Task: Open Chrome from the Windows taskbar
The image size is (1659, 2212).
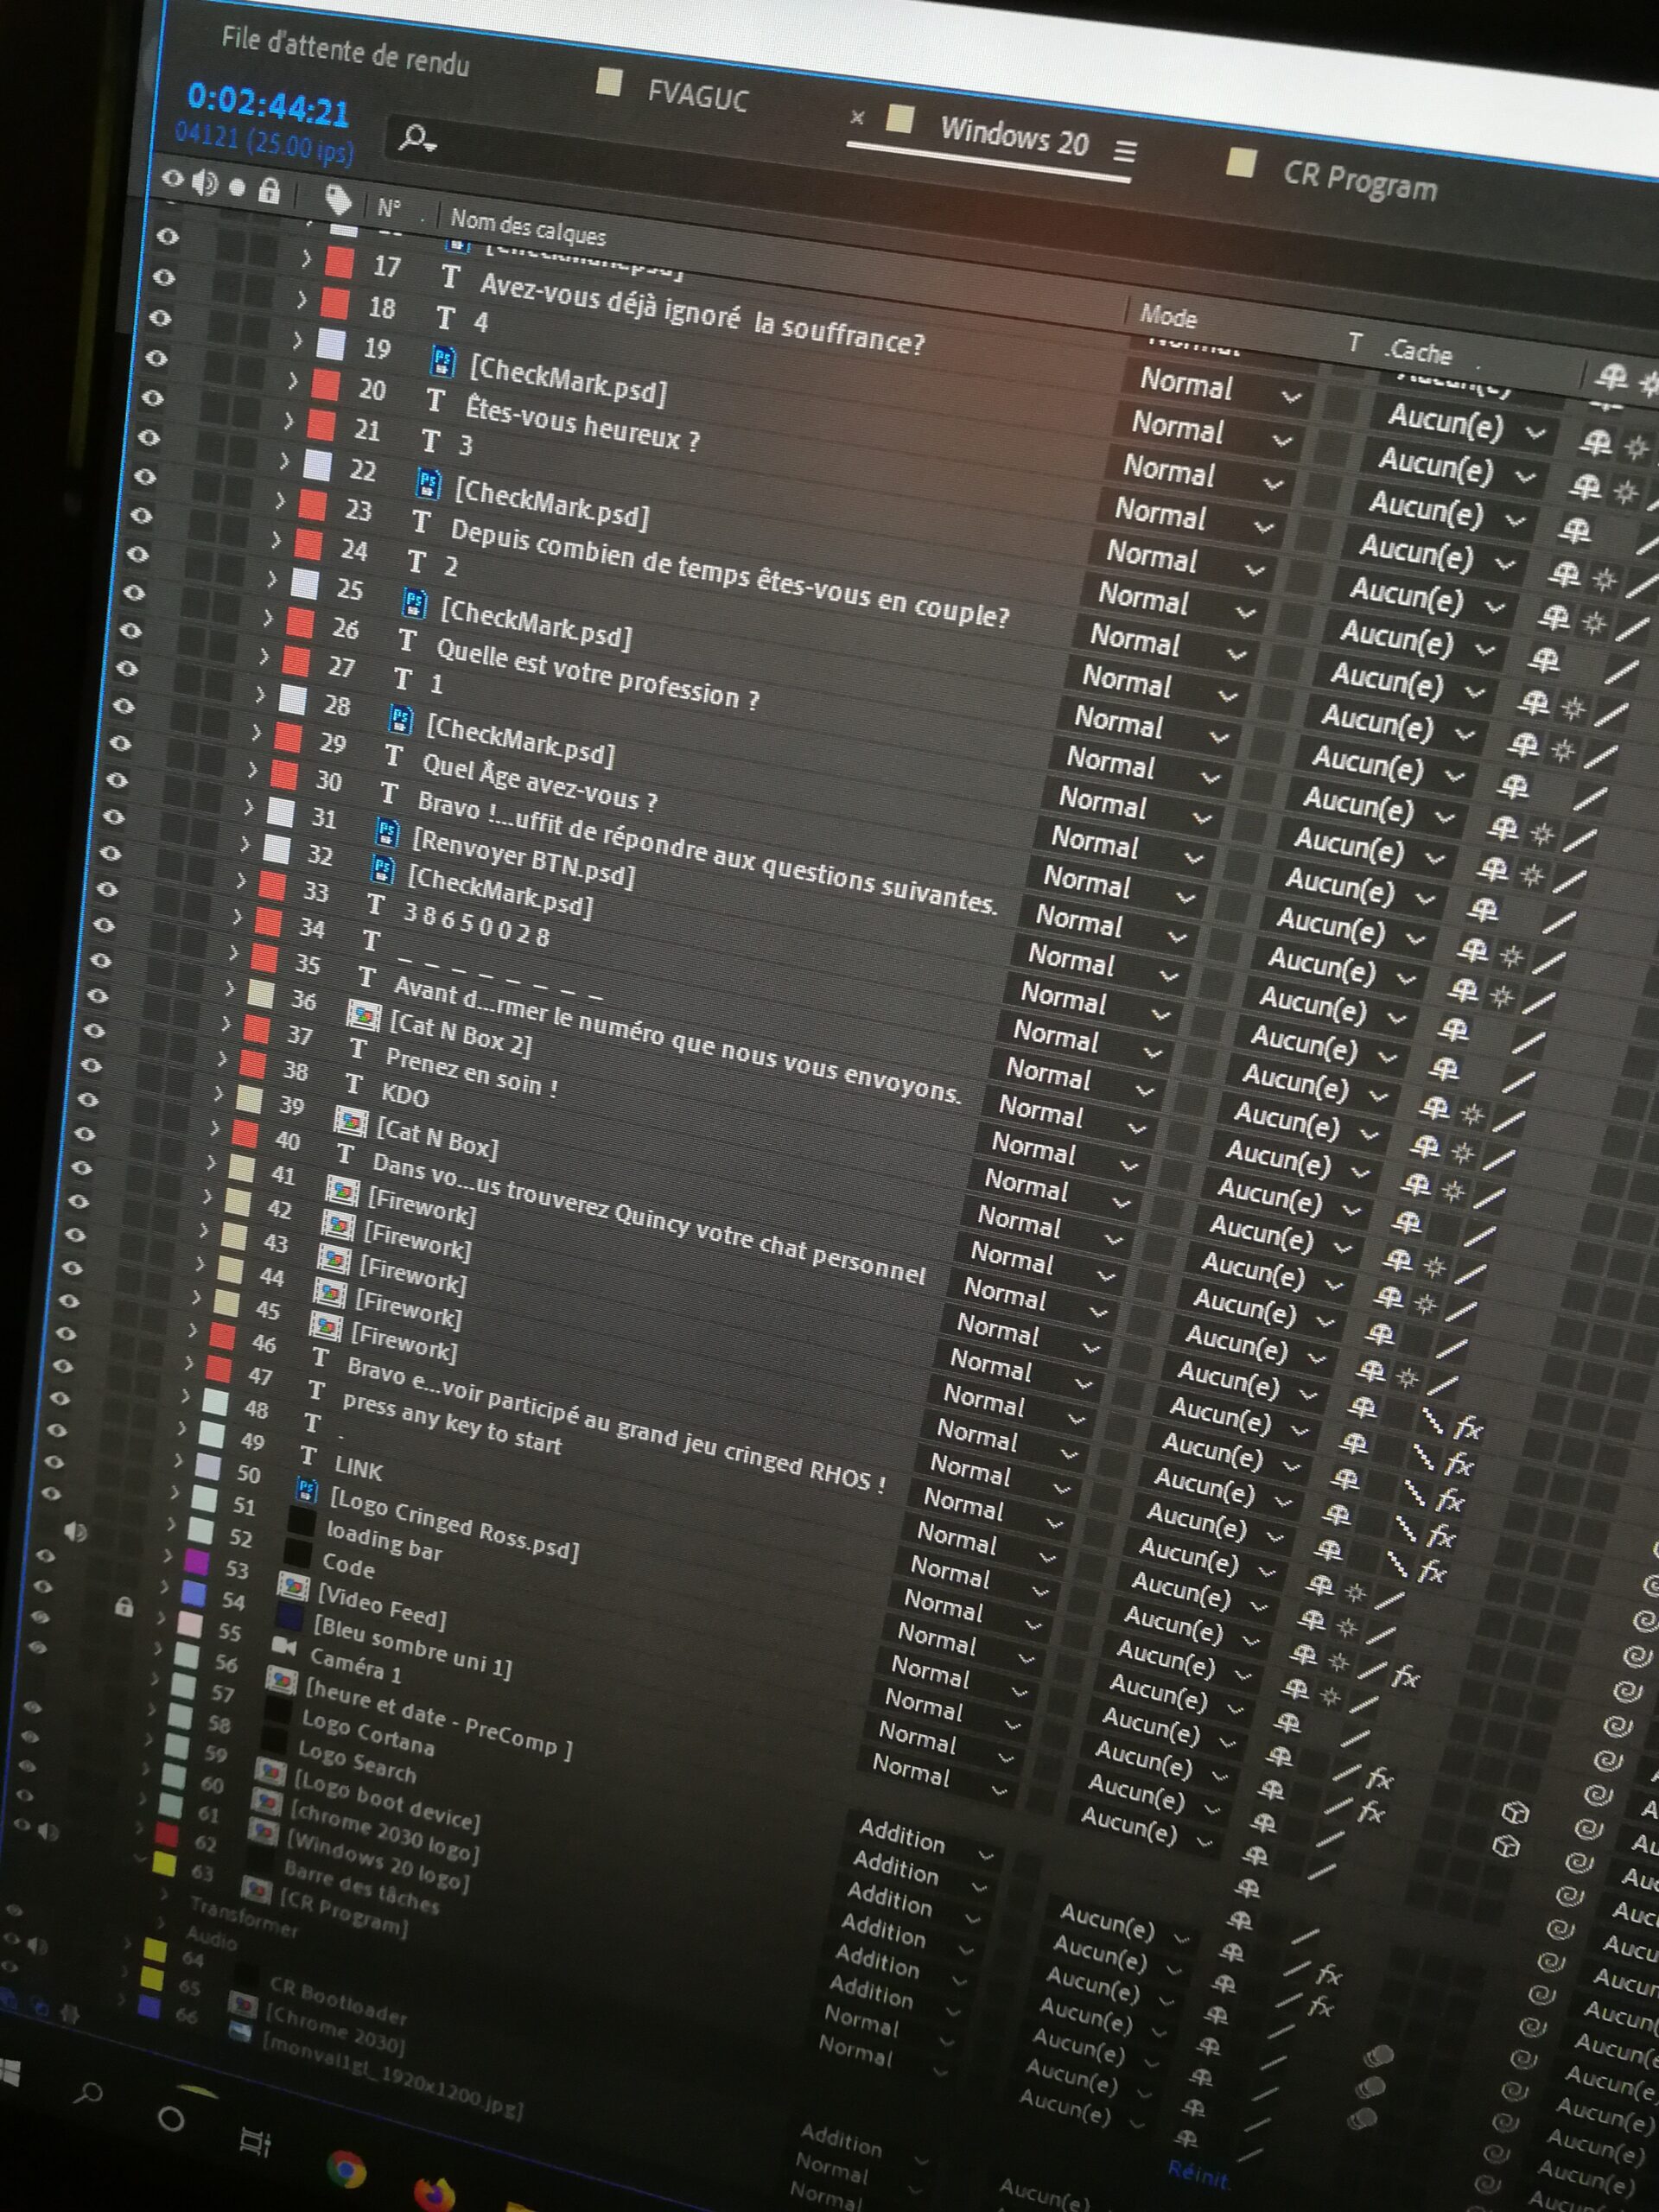Action: [346, 2169]
